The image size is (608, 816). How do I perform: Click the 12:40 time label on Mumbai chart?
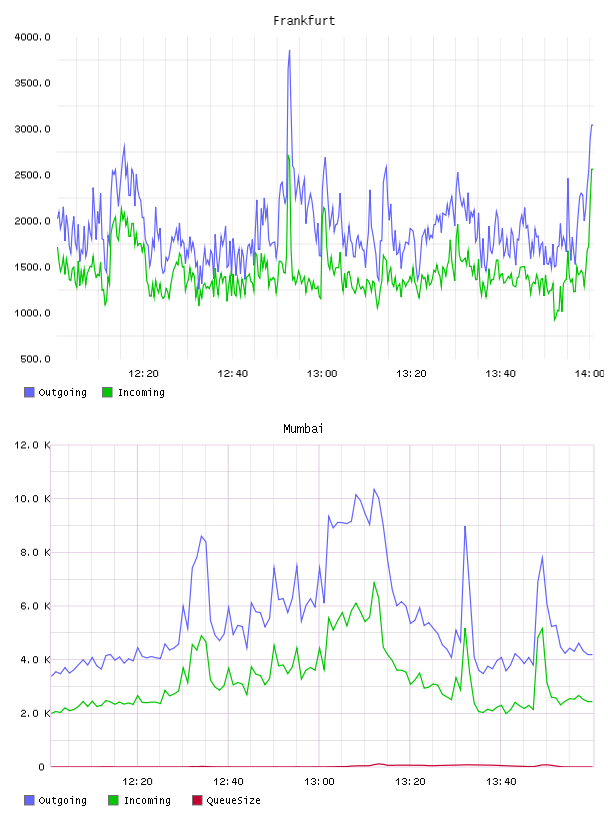click(228, 782)
